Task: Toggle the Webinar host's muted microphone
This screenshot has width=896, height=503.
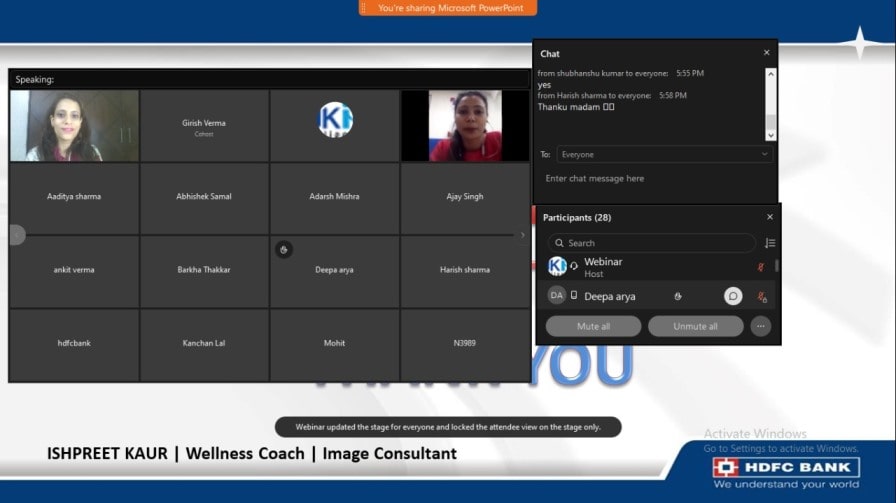Action: click(761, 267)
